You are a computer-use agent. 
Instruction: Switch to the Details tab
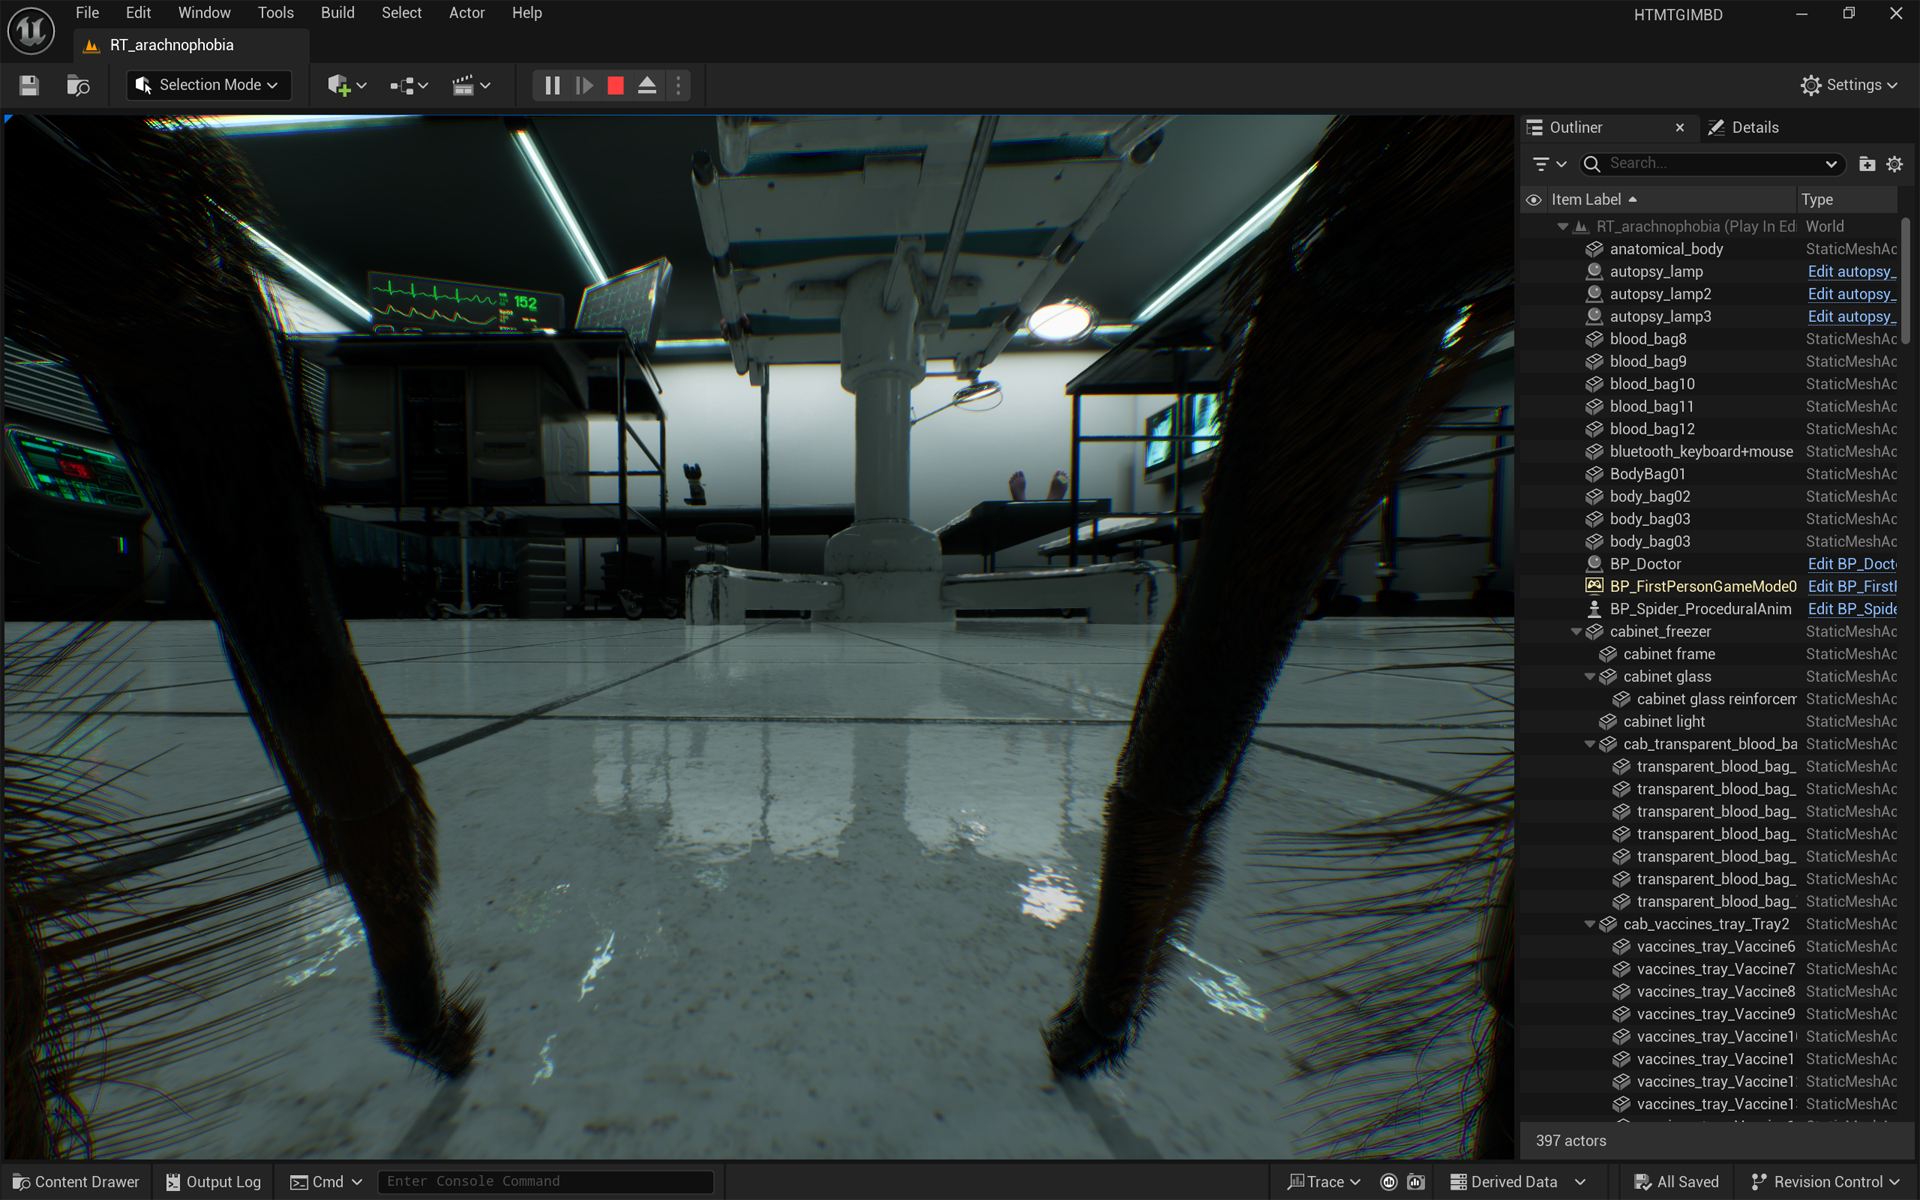(1754, 128)
